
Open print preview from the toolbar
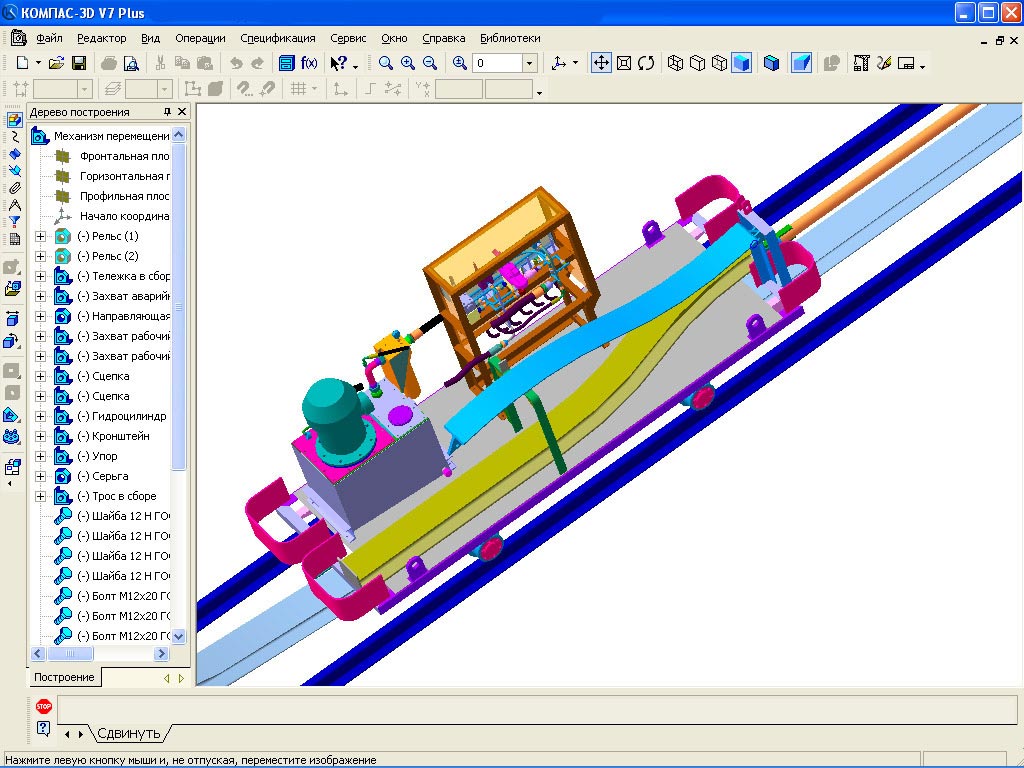(131, 63)
